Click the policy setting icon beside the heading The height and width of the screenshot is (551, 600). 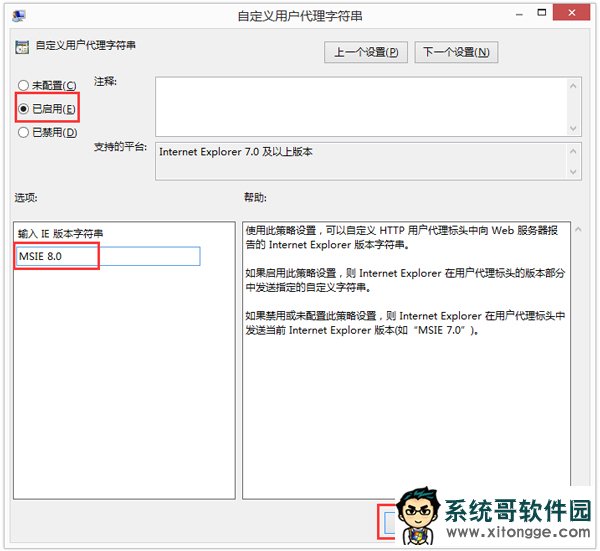[22, 46]
